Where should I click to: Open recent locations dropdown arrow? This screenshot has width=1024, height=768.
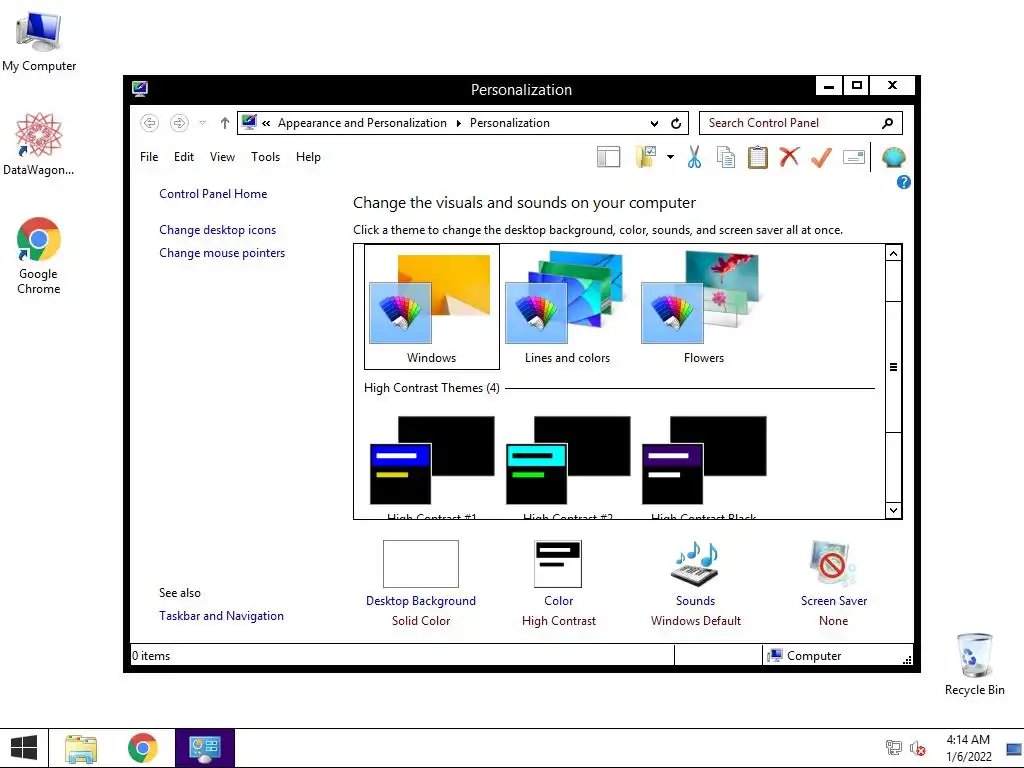(202, 123)
